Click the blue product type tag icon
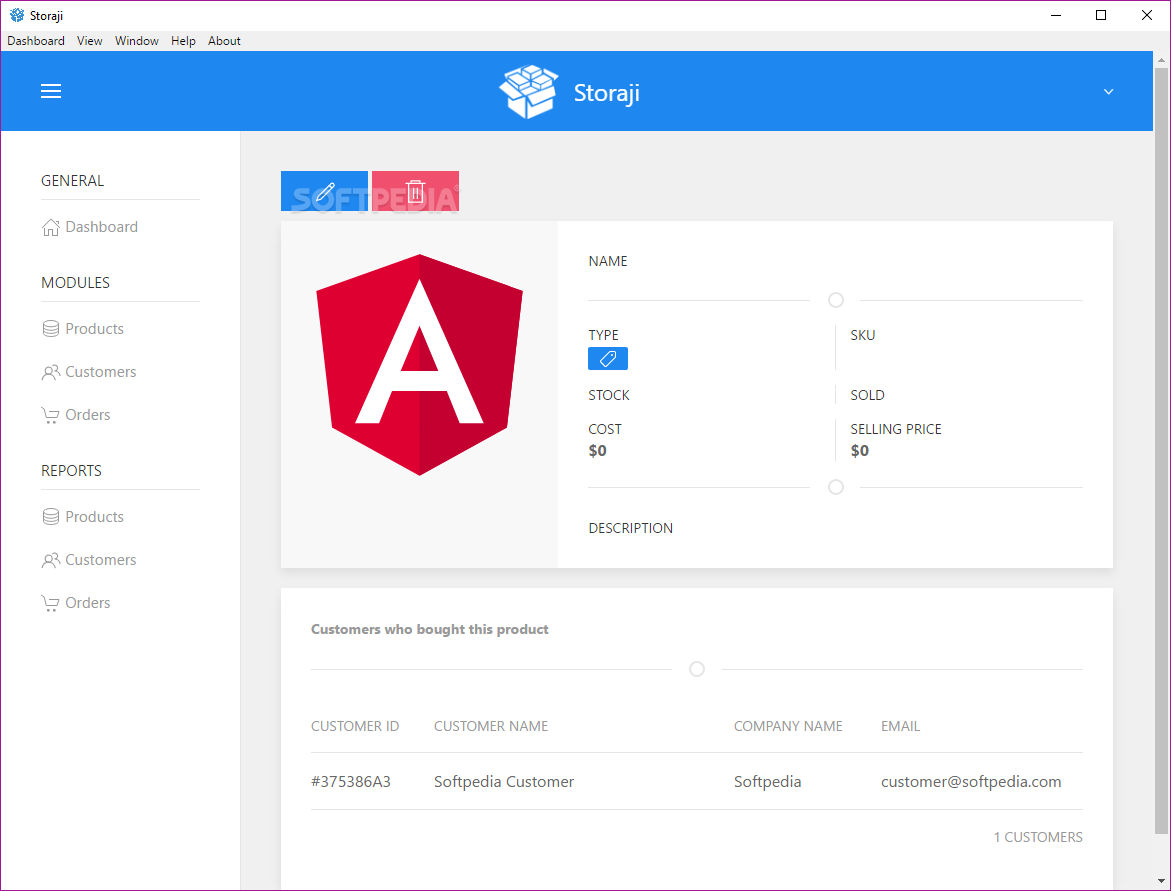Image resolution: width=1171 pixels, height=891 pixels. (x=608, y=358)
